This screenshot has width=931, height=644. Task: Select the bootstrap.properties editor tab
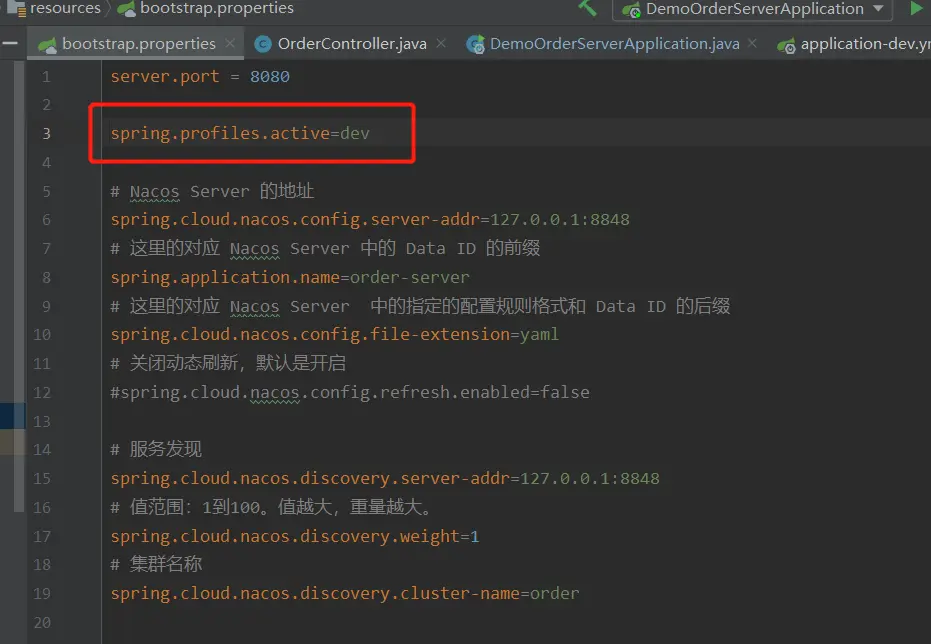pyautogui.click(x=138, y=44)
